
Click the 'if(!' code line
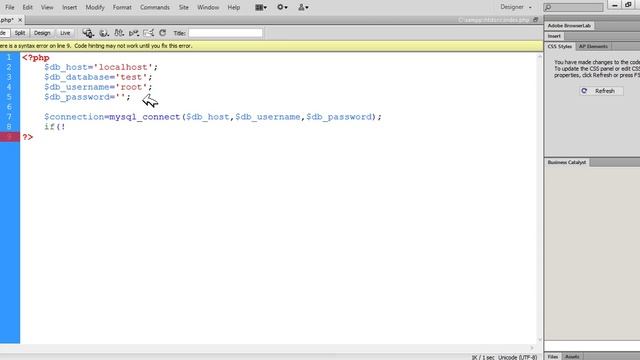point(55,127)
